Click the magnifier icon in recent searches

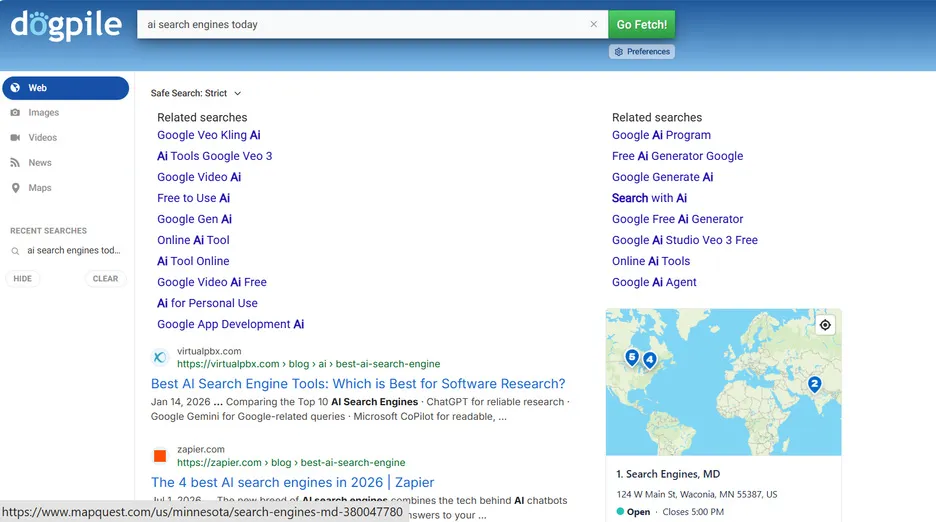(16, 251)
